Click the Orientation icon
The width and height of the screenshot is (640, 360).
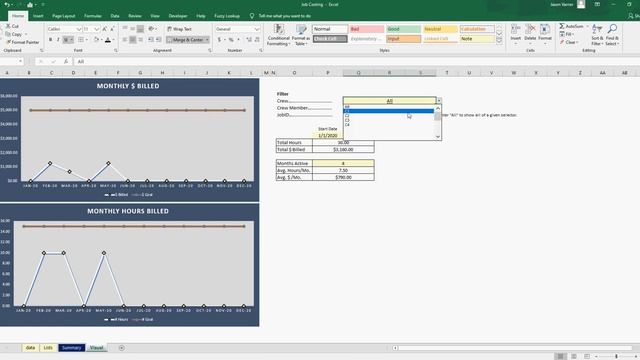tap(152, 29)
